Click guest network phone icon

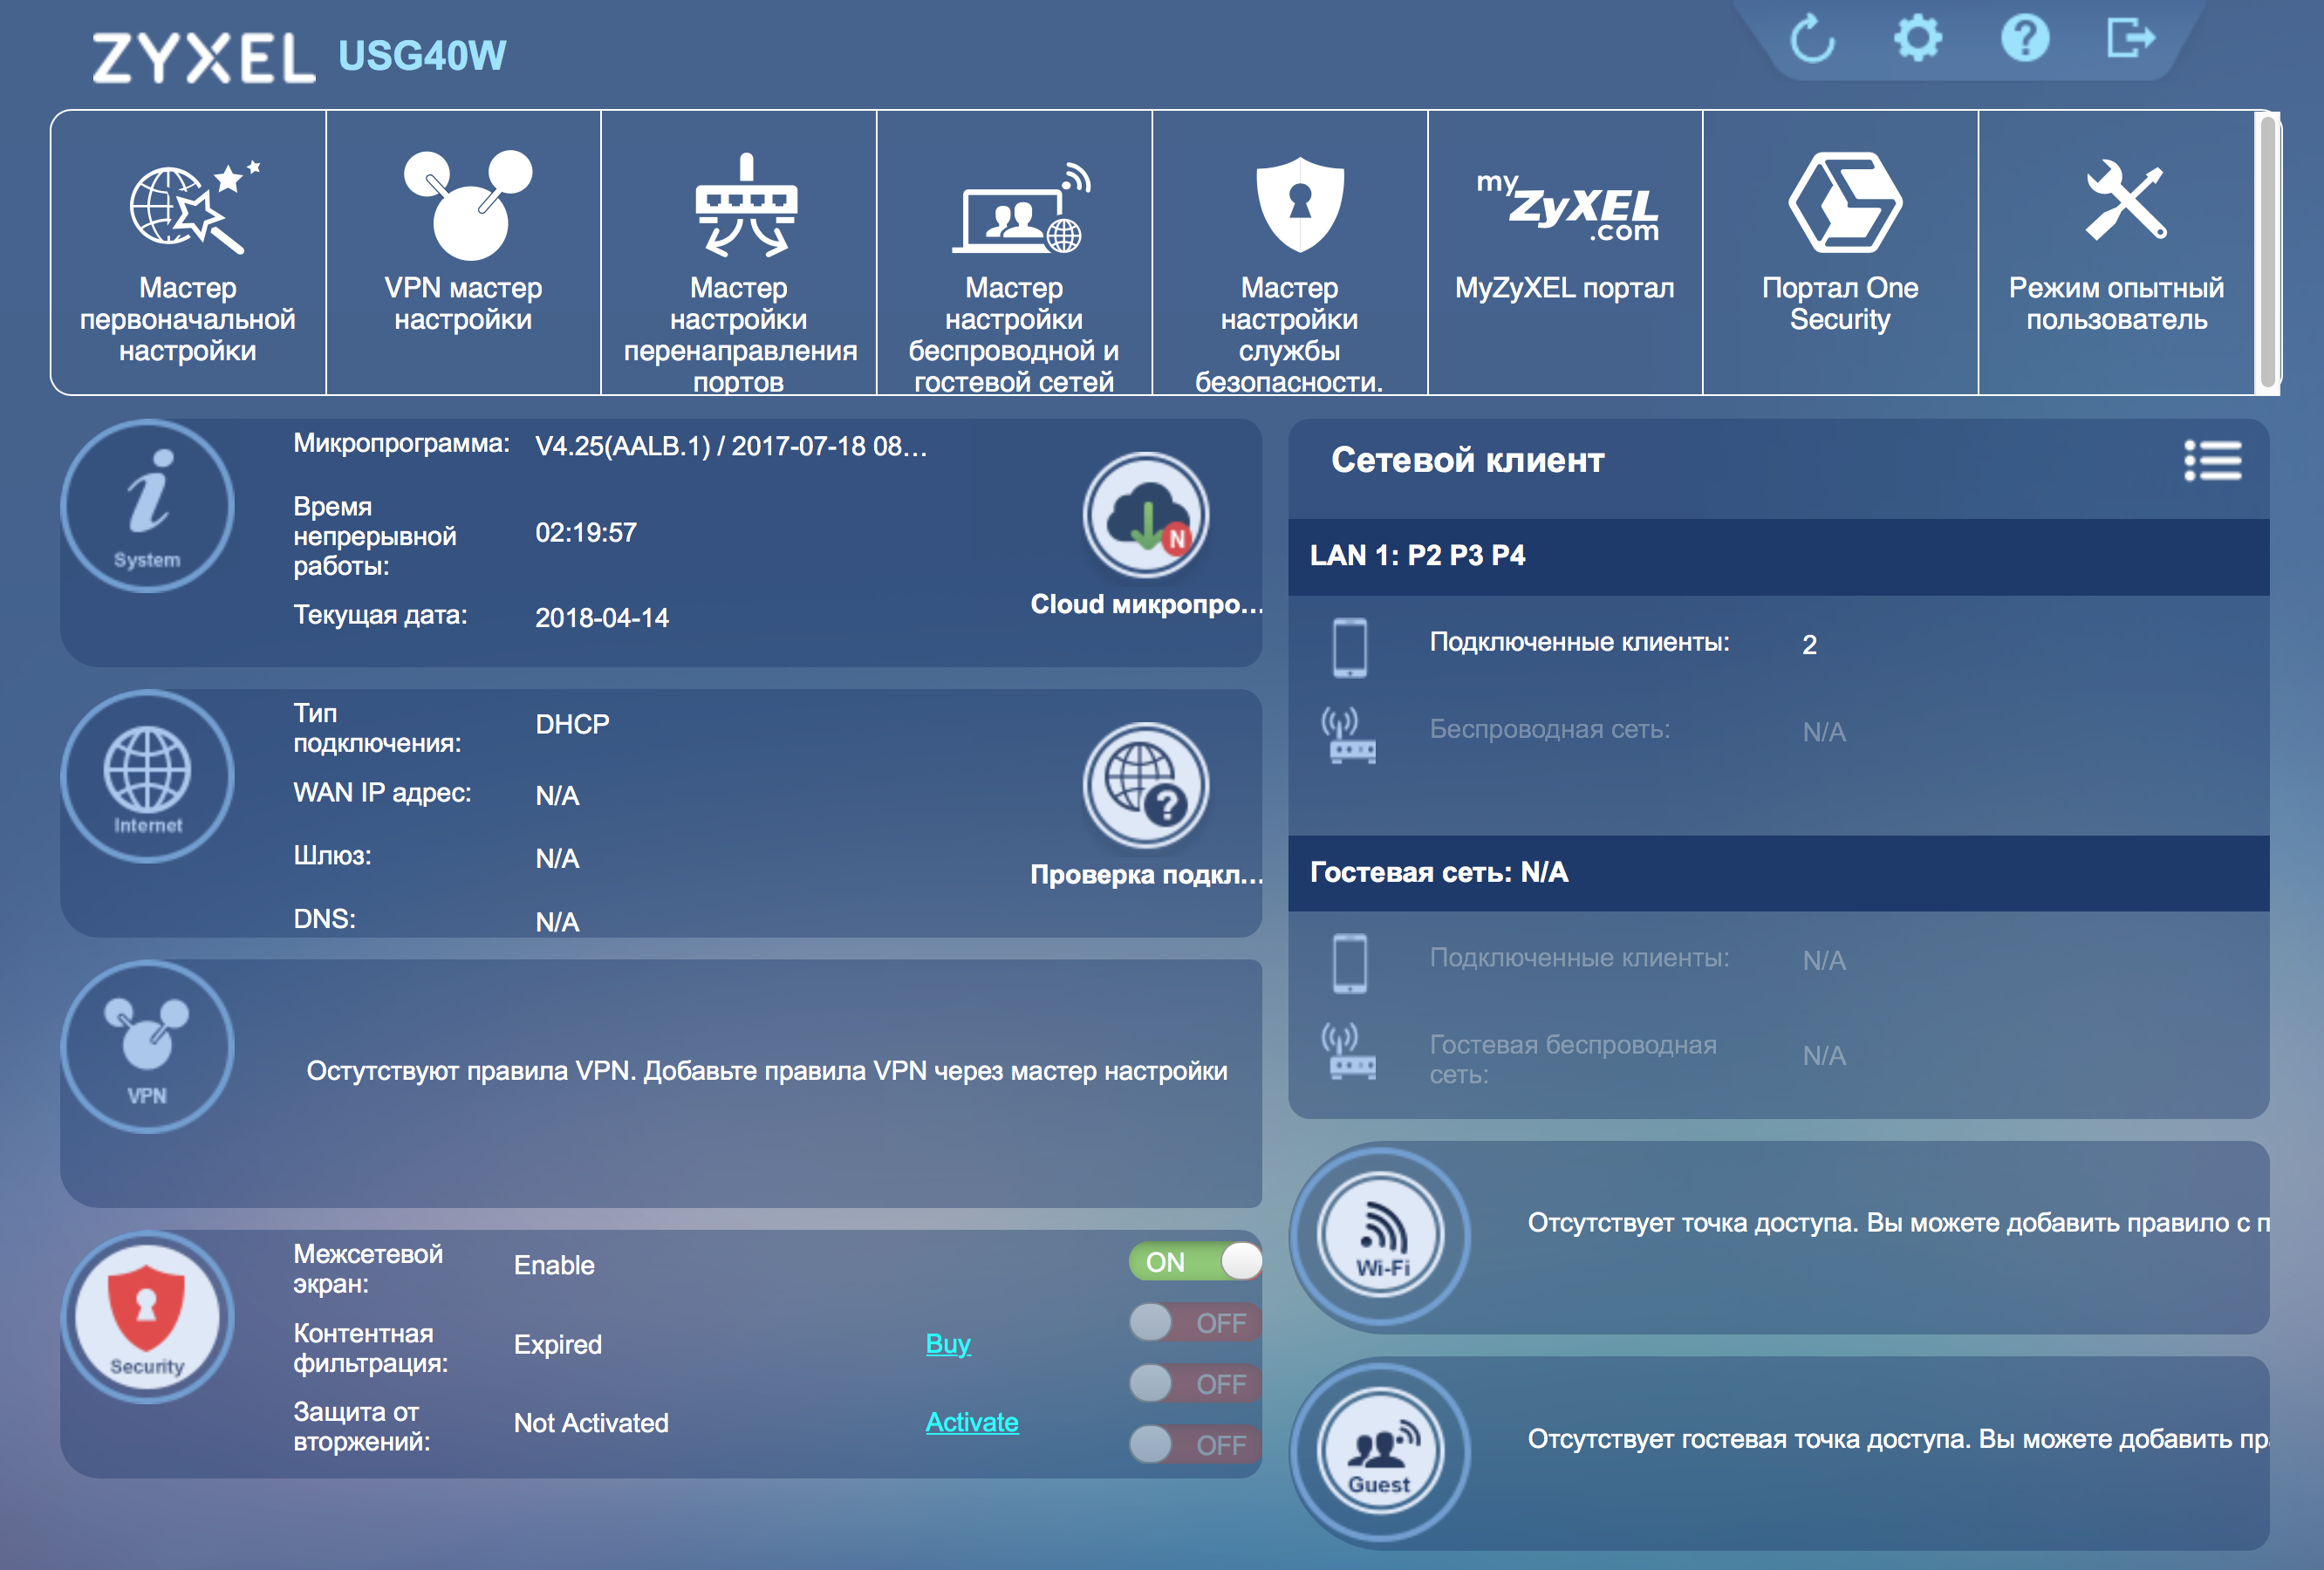1350,963
